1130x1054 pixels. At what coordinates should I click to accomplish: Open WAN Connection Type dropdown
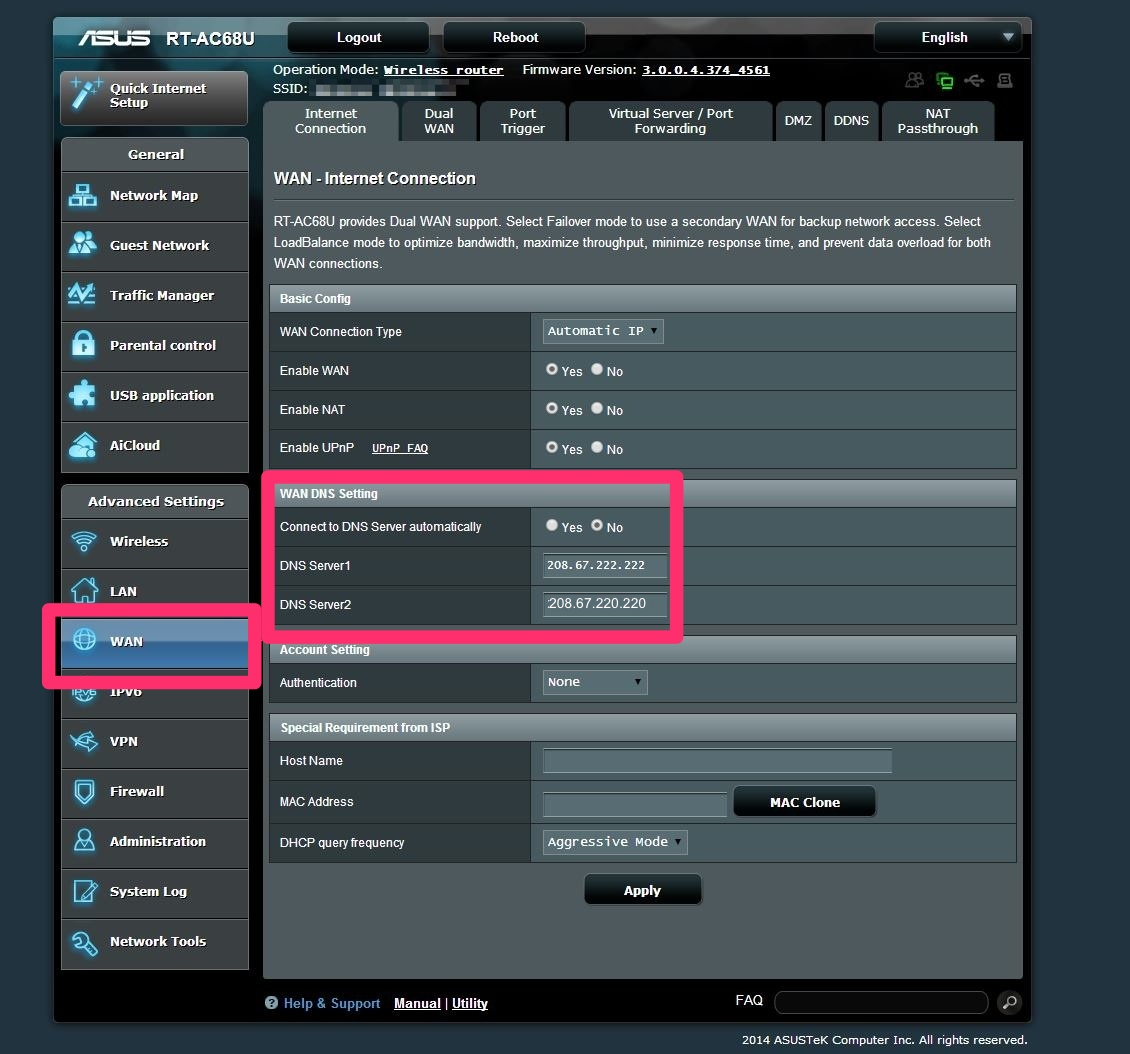pyautogui.click(x=602, y=331)
